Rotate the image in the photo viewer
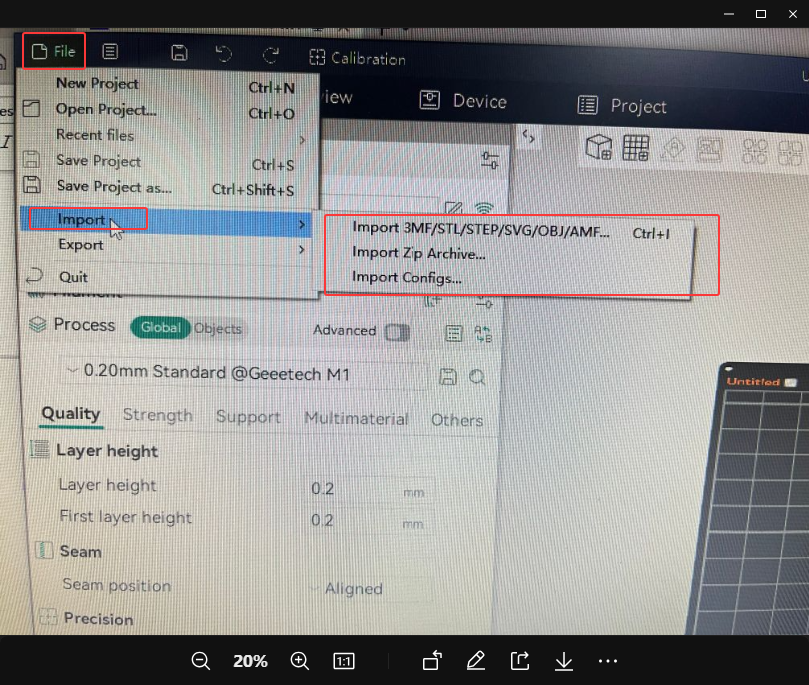This screenshot has height=685, width=809. [432, 661]
